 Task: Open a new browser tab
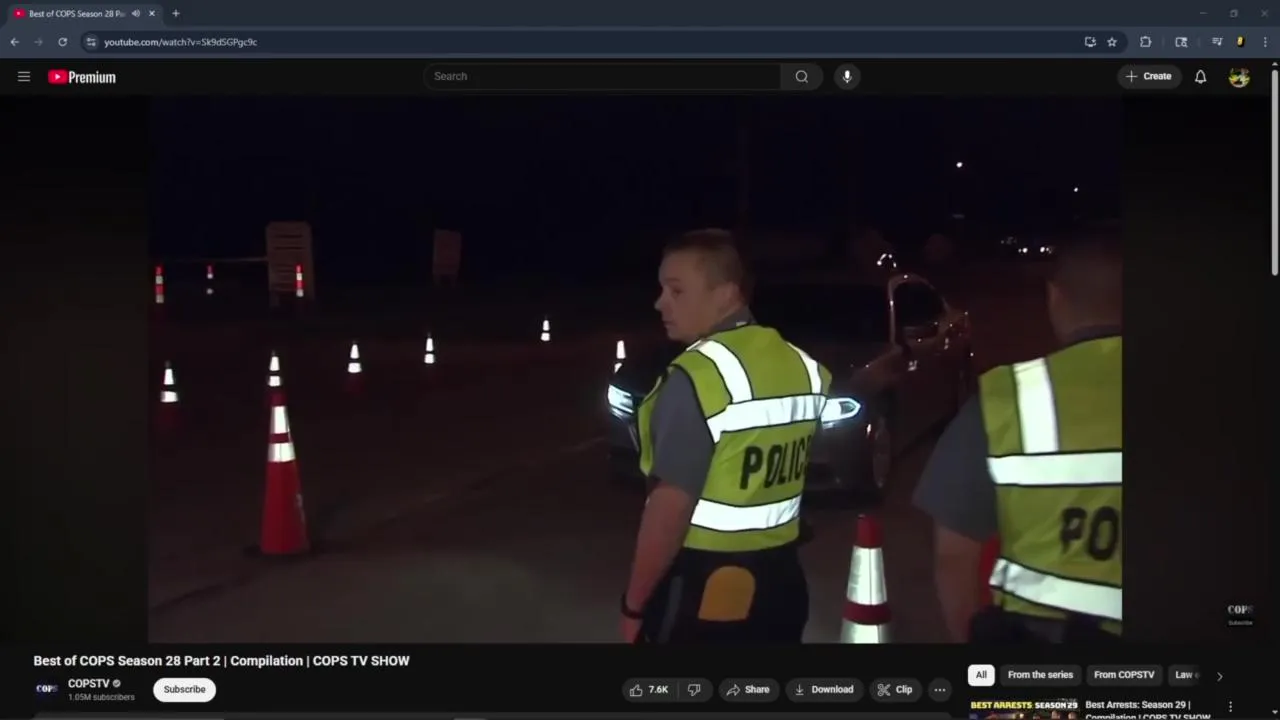[x=176, y=14]
